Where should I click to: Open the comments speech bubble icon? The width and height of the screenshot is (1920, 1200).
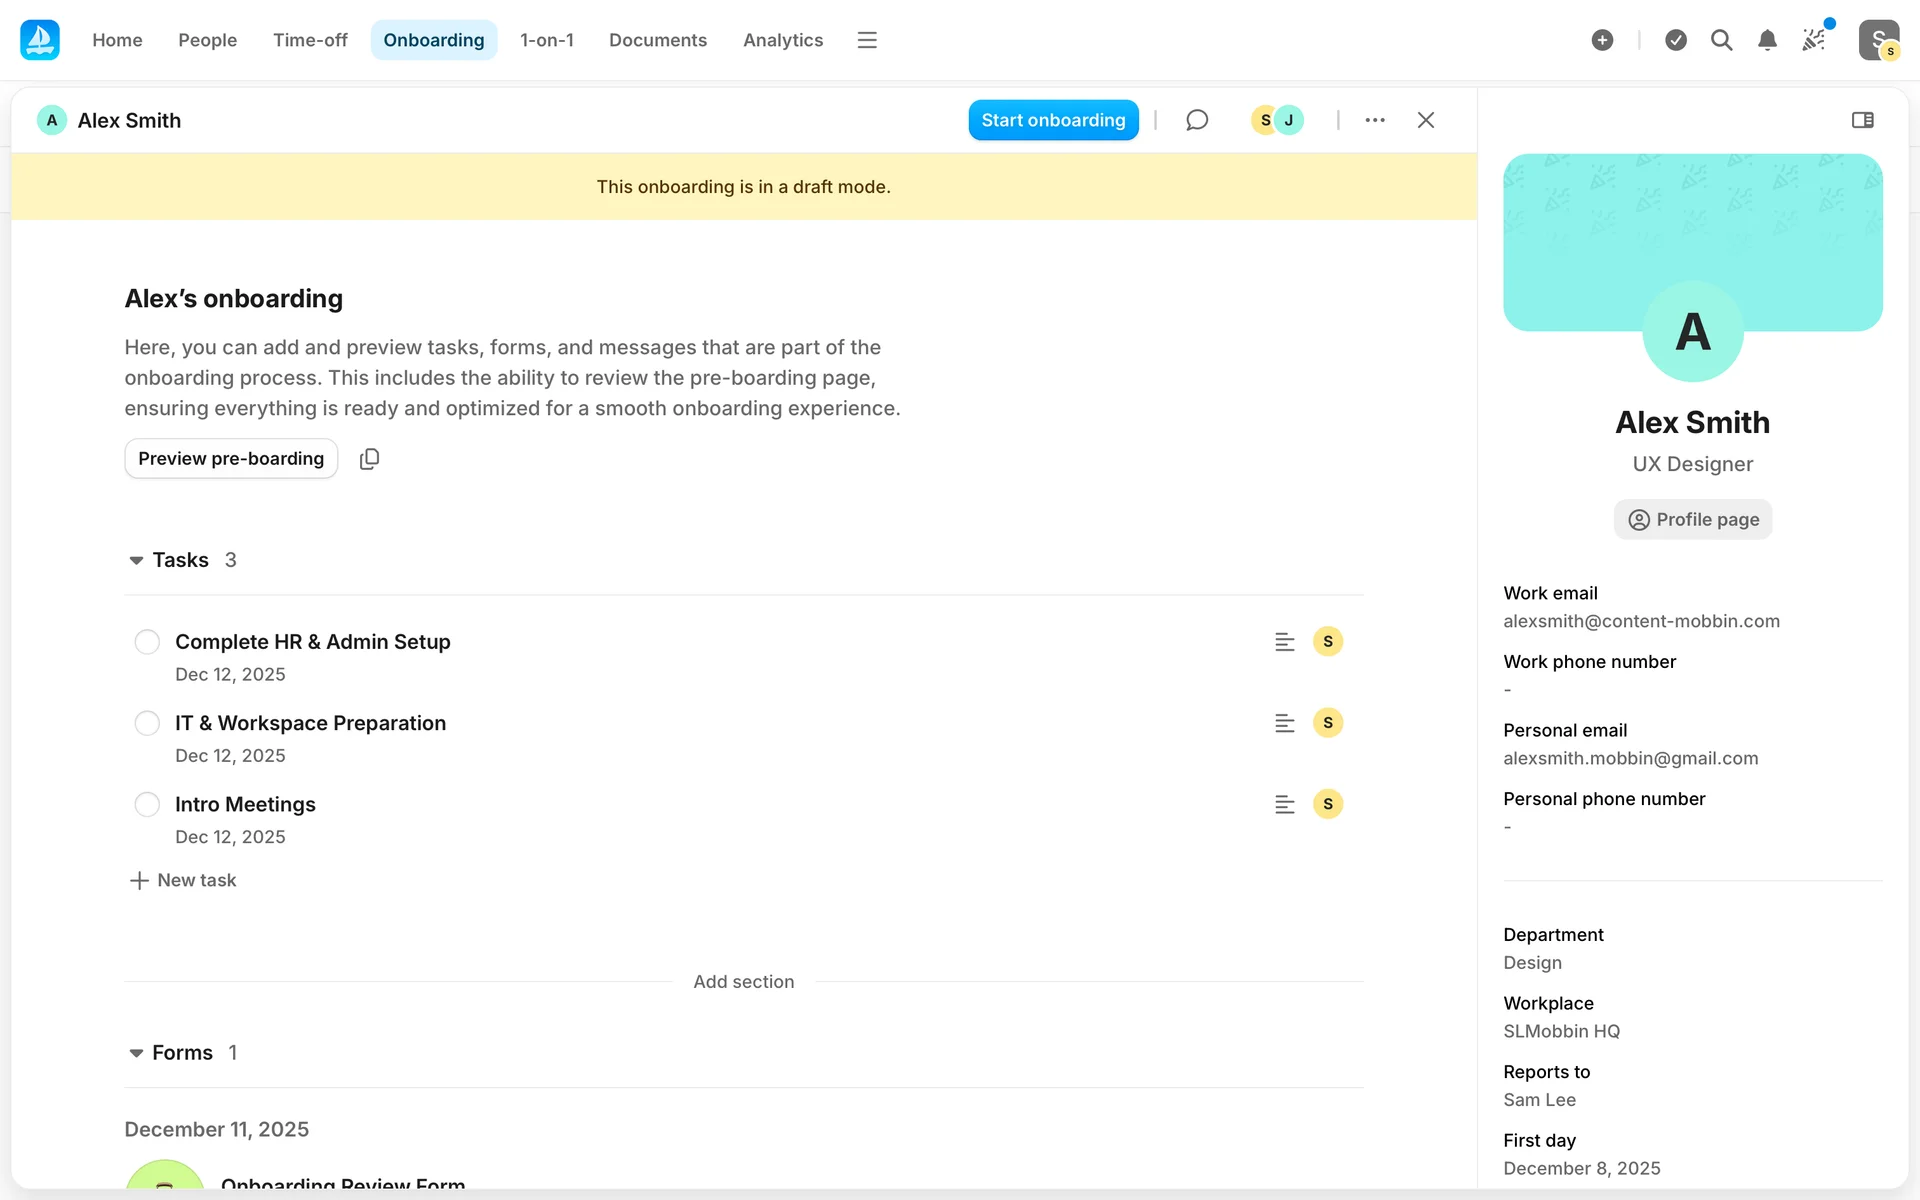tap(1197, 120)
